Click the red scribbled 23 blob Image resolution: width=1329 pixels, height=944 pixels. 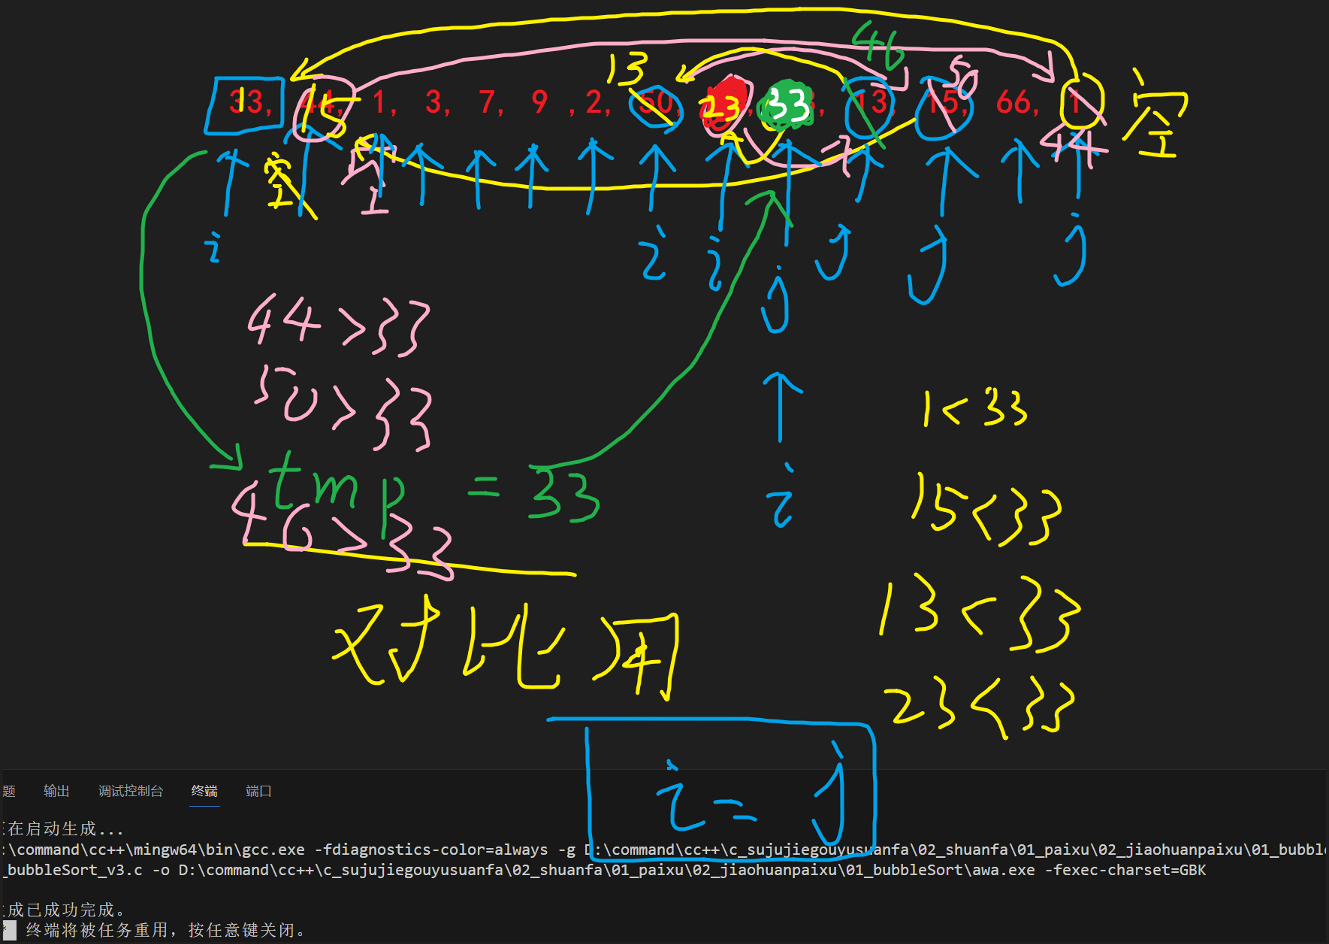725,105
